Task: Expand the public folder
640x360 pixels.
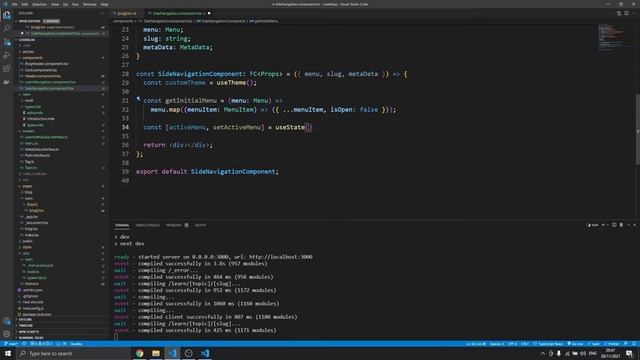Action: (x=27, y=241)
